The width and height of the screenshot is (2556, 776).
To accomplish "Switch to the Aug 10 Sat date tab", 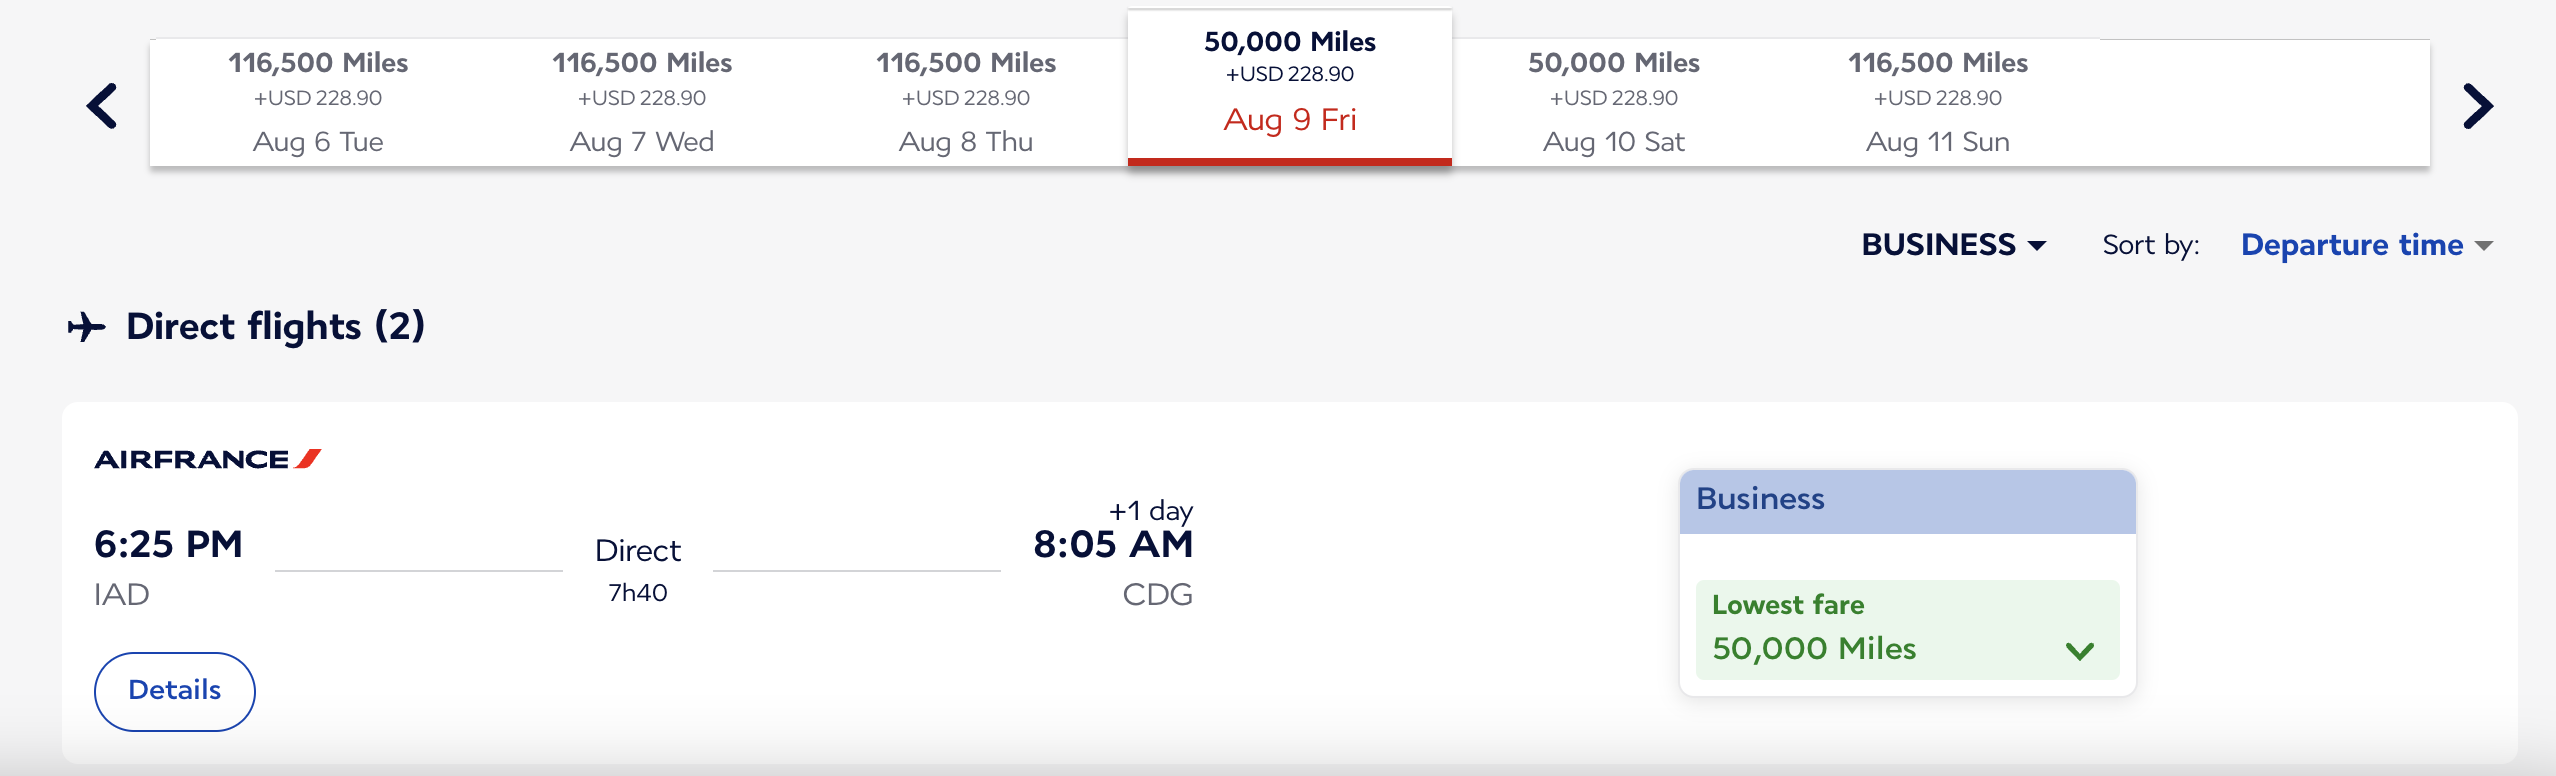I will 1614,102.
